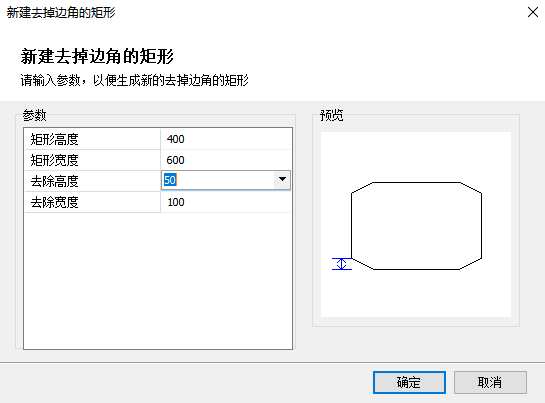Select the 矩形高度 parameter label row
This screenshot has height=403, width=545.
click(92, 139)
